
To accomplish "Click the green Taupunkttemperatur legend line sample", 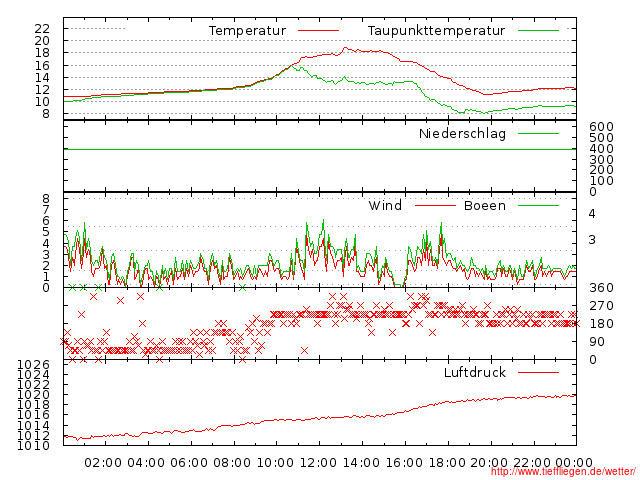I will [x=538, y=31].
